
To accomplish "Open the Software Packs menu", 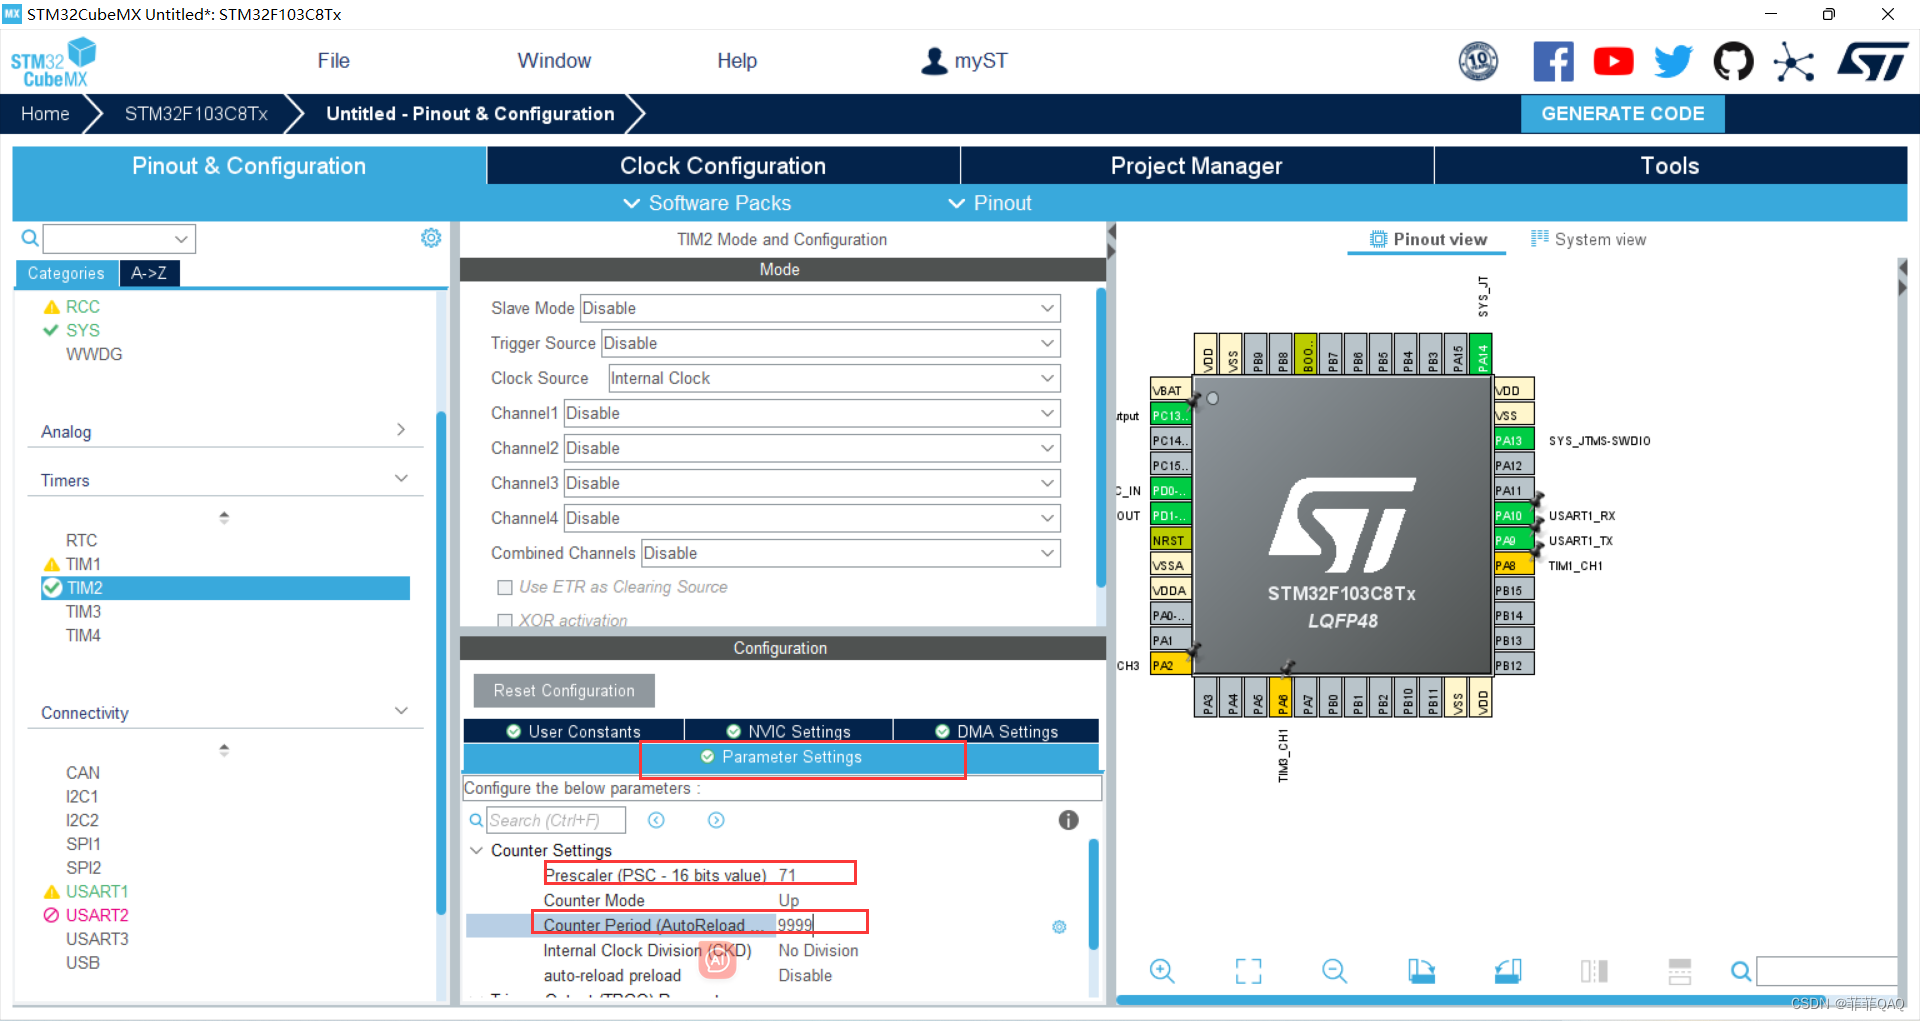I will [707, 203].
